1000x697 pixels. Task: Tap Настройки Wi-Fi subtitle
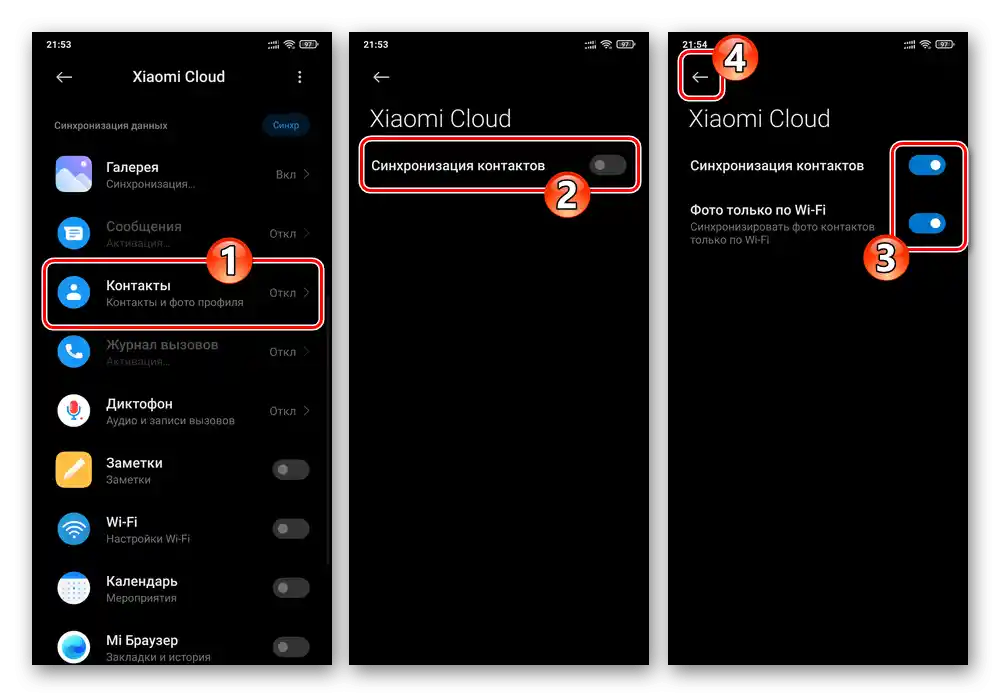(148, 539)
